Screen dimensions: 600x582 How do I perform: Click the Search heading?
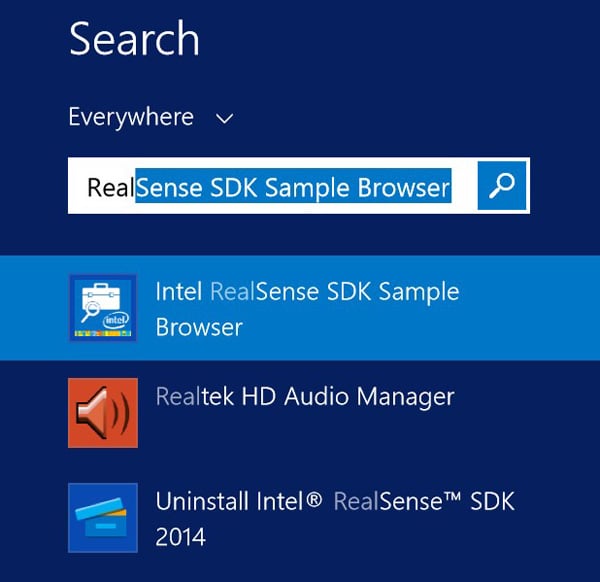point(134,39)
